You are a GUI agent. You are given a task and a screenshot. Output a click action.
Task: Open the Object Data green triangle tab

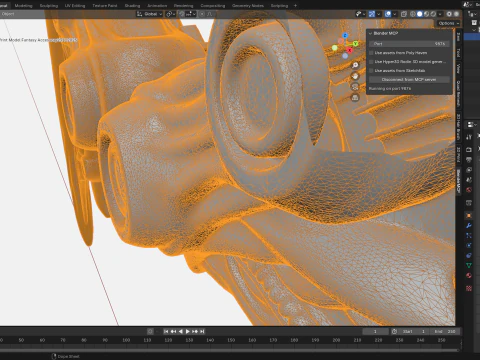tap(469, 265)
